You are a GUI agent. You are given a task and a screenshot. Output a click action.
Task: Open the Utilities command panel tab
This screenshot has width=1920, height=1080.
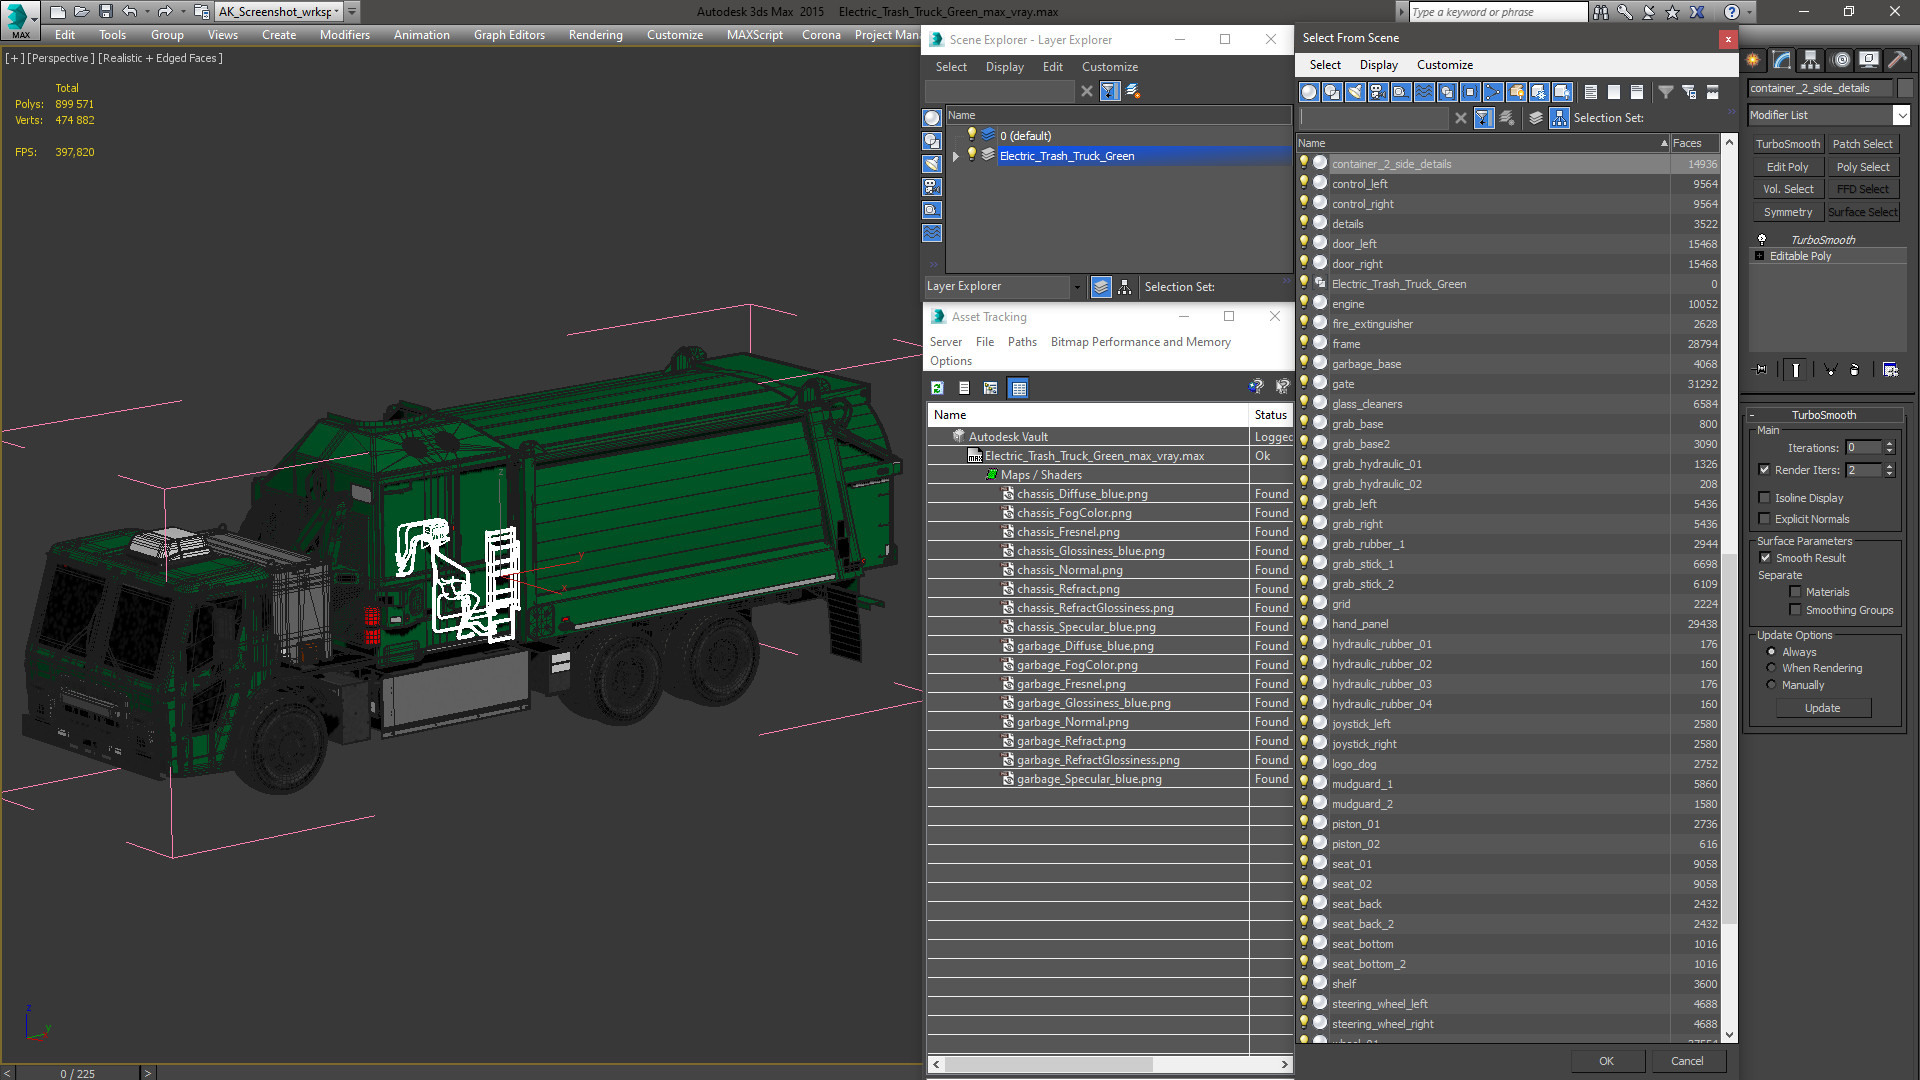tap(1897, 60)
